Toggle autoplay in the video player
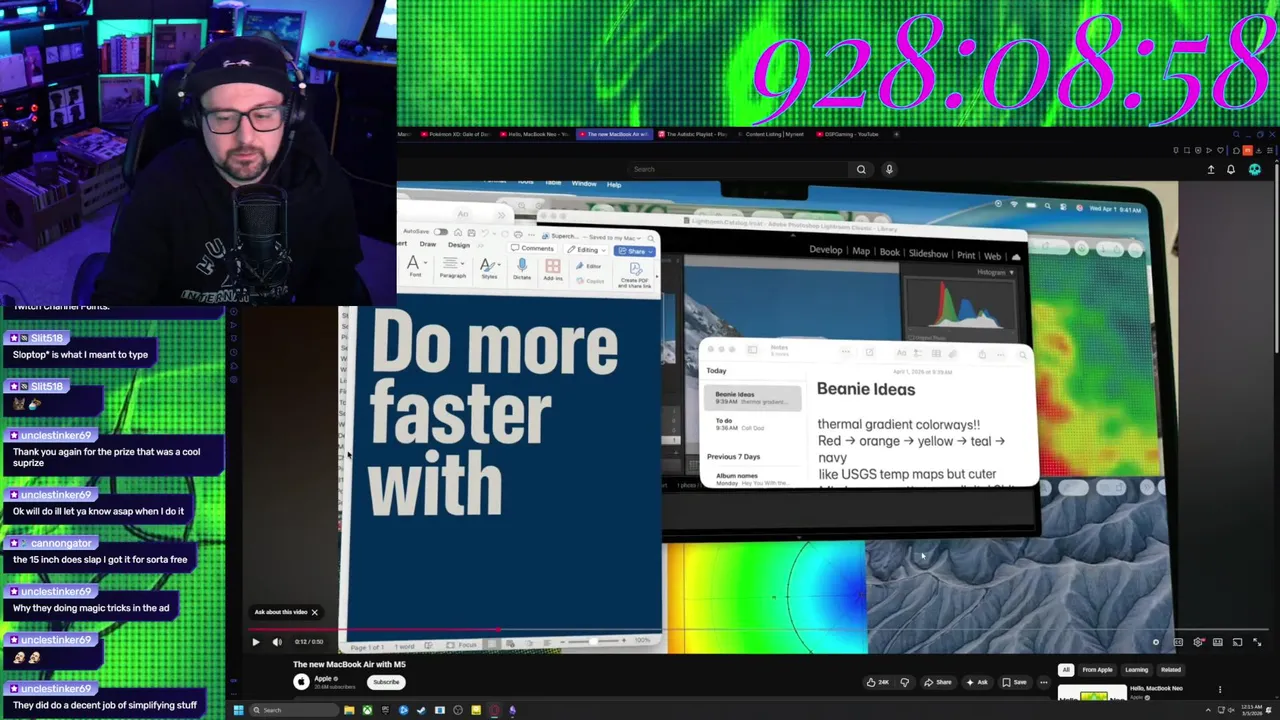This screenshot has height=720, width=1280. tap(1156, 642)
